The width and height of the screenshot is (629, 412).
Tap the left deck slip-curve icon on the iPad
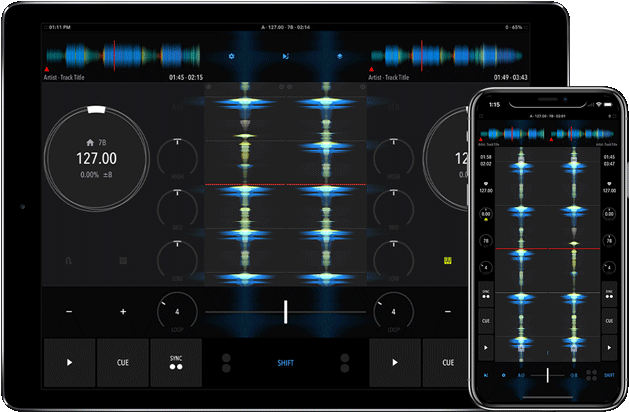coord(69,261)
